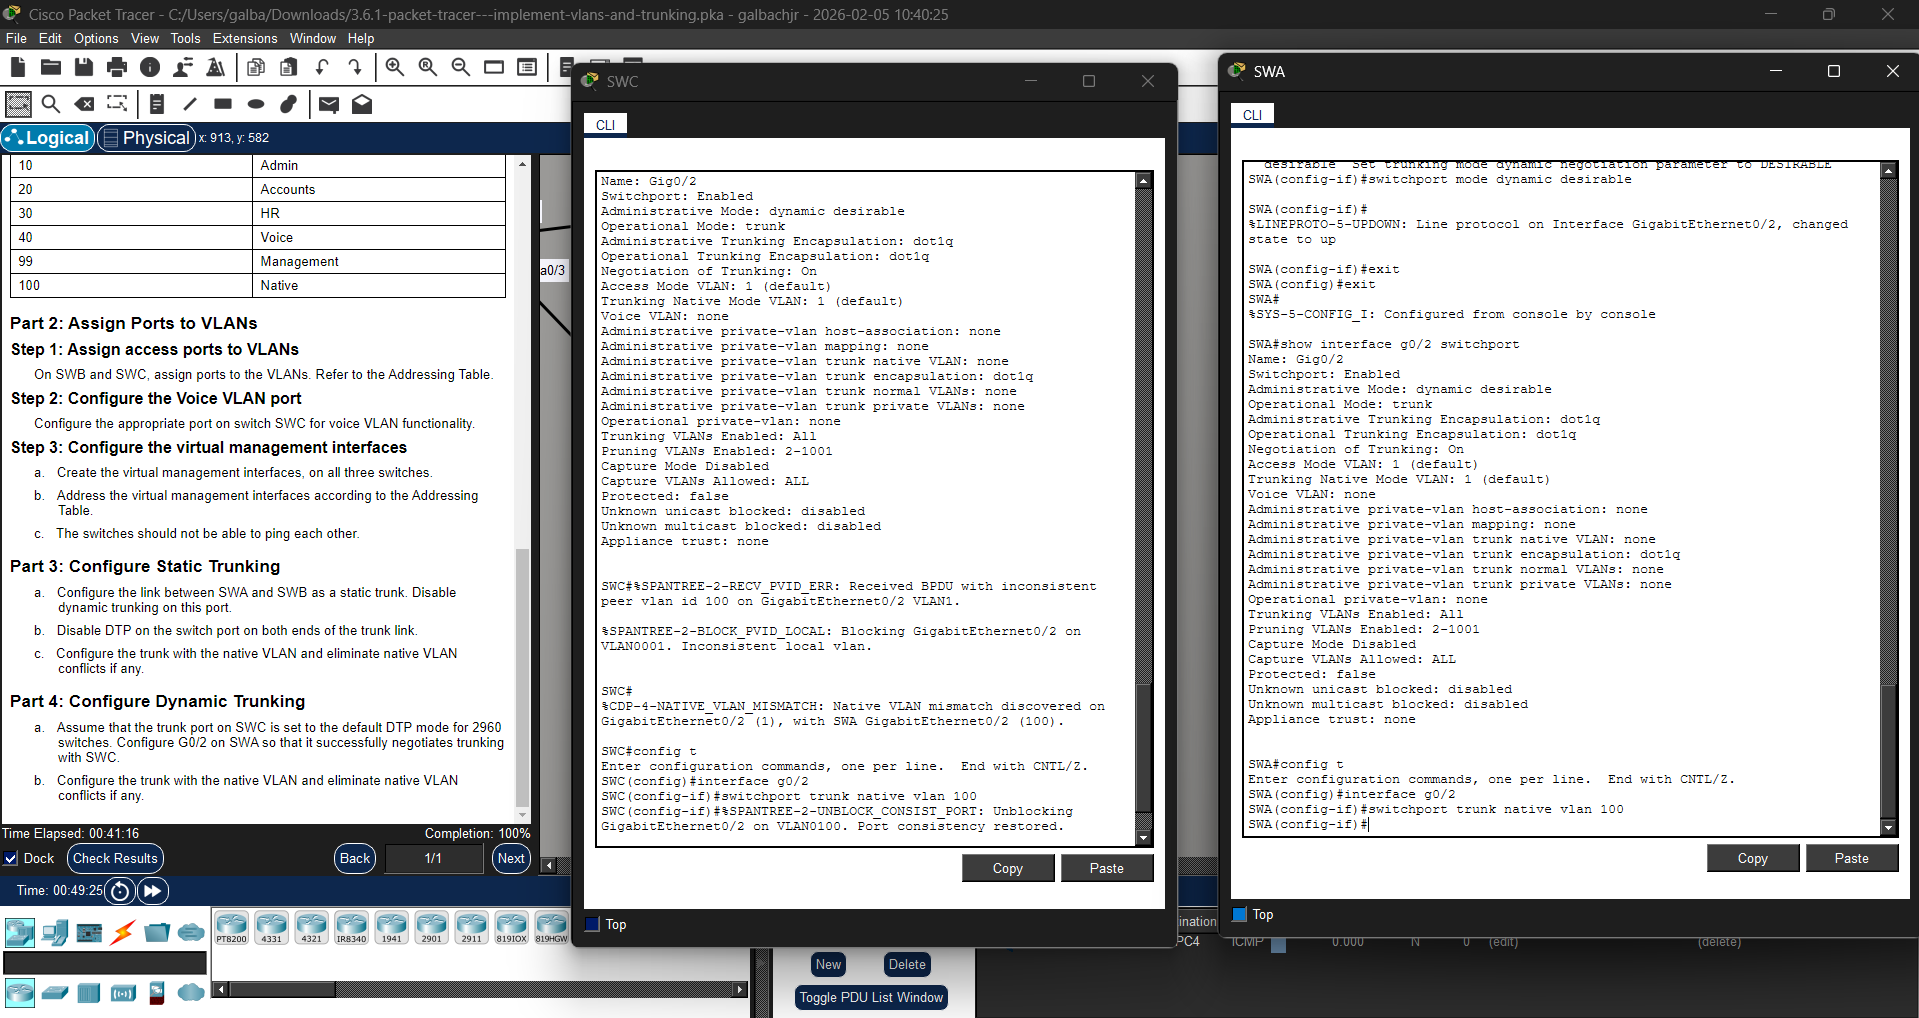This screenshot has height=1018, width=1919.
Task: Open the Tools menu
Action: click(185, 38)
